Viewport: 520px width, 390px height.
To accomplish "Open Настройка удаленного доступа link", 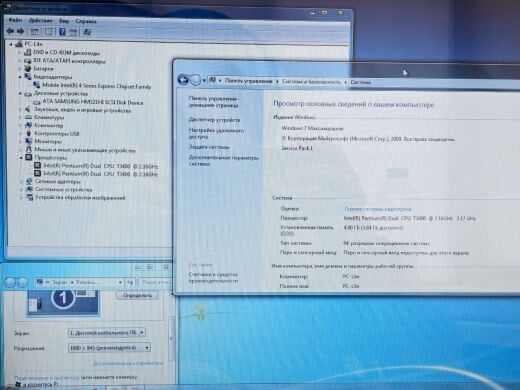I will click(x=216, y=133).
